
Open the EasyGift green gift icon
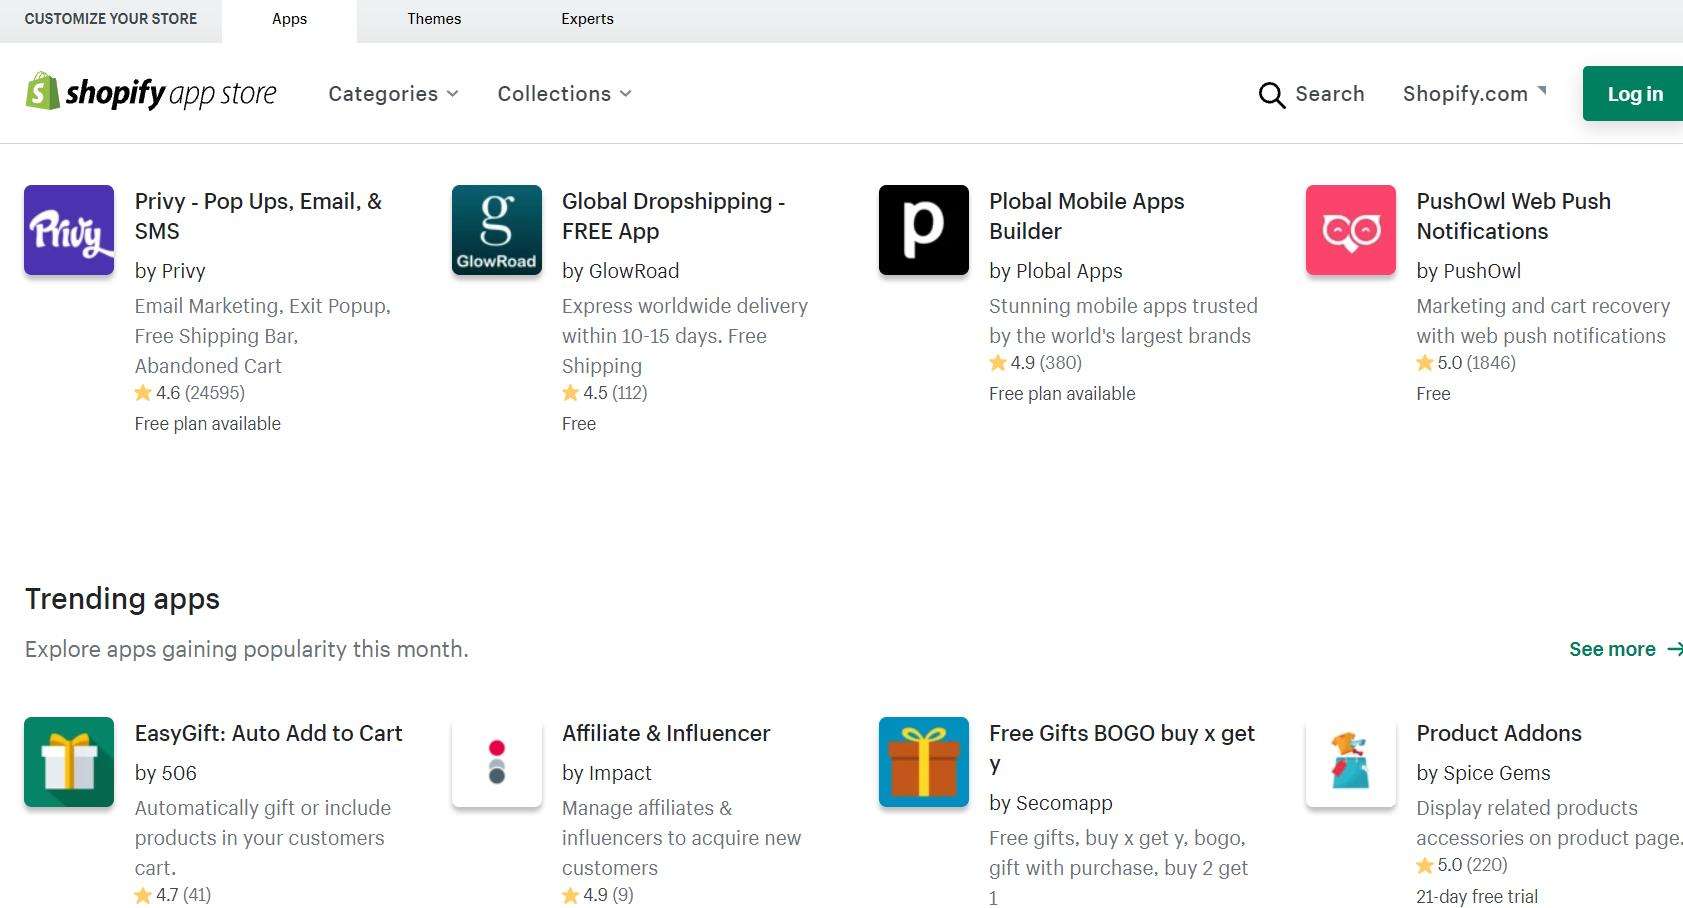point(69,762)
